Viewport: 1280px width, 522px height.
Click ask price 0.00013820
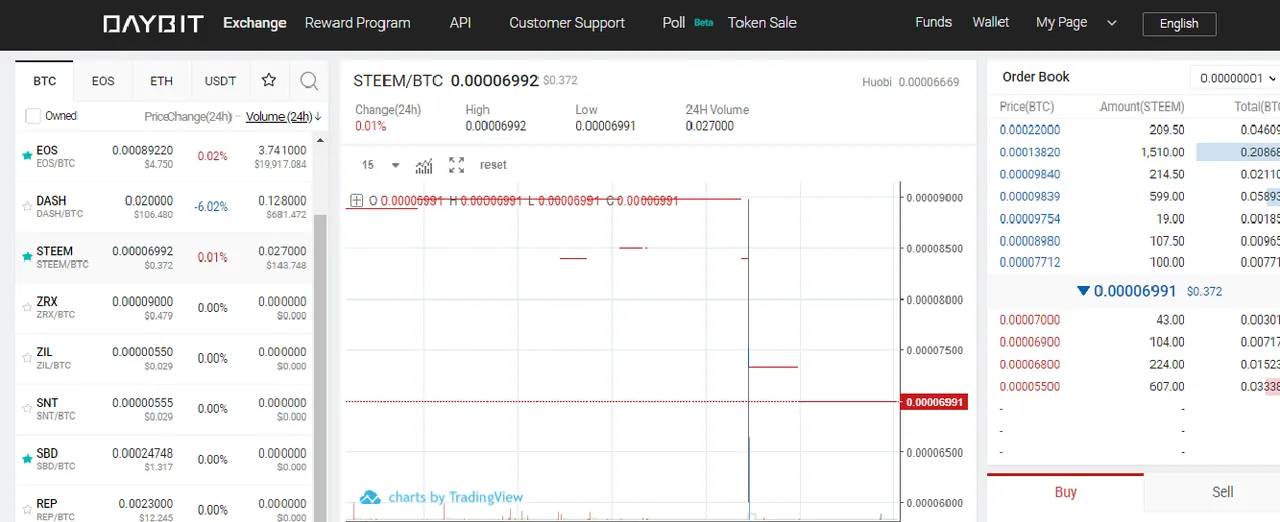1030,152
